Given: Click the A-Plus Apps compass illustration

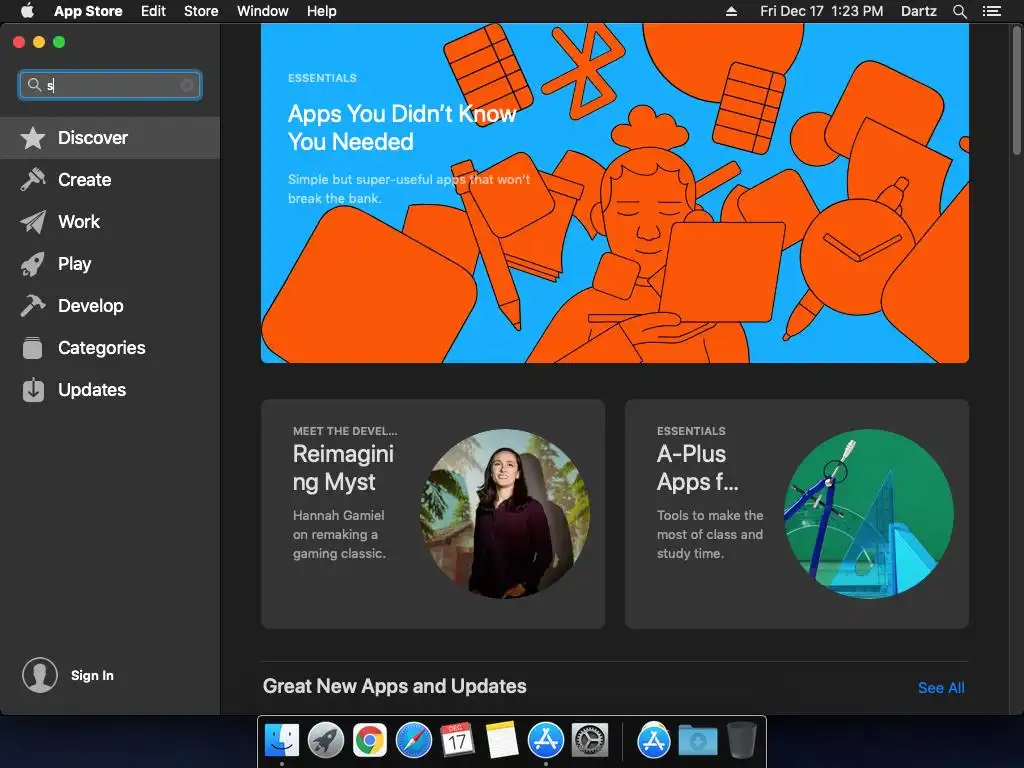Looking at the screenshot, I should (x=869, y=513).
